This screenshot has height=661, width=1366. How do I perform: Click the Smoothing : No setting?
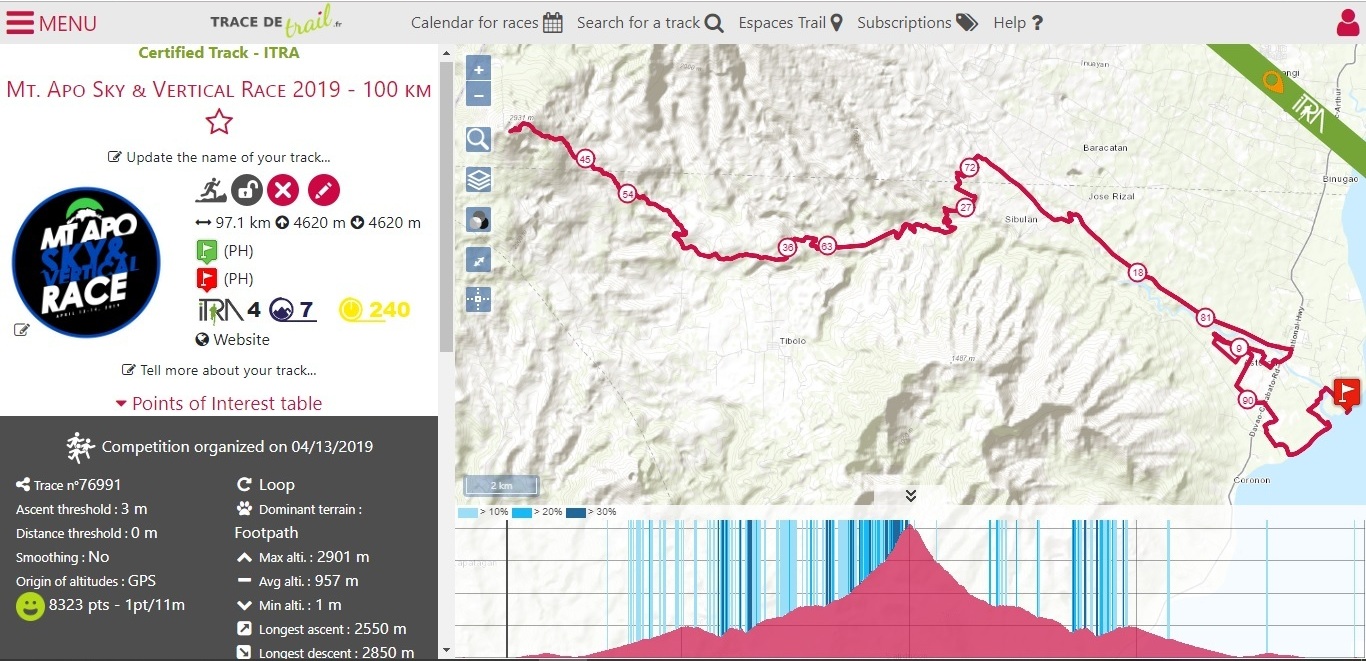coord(63,557)
